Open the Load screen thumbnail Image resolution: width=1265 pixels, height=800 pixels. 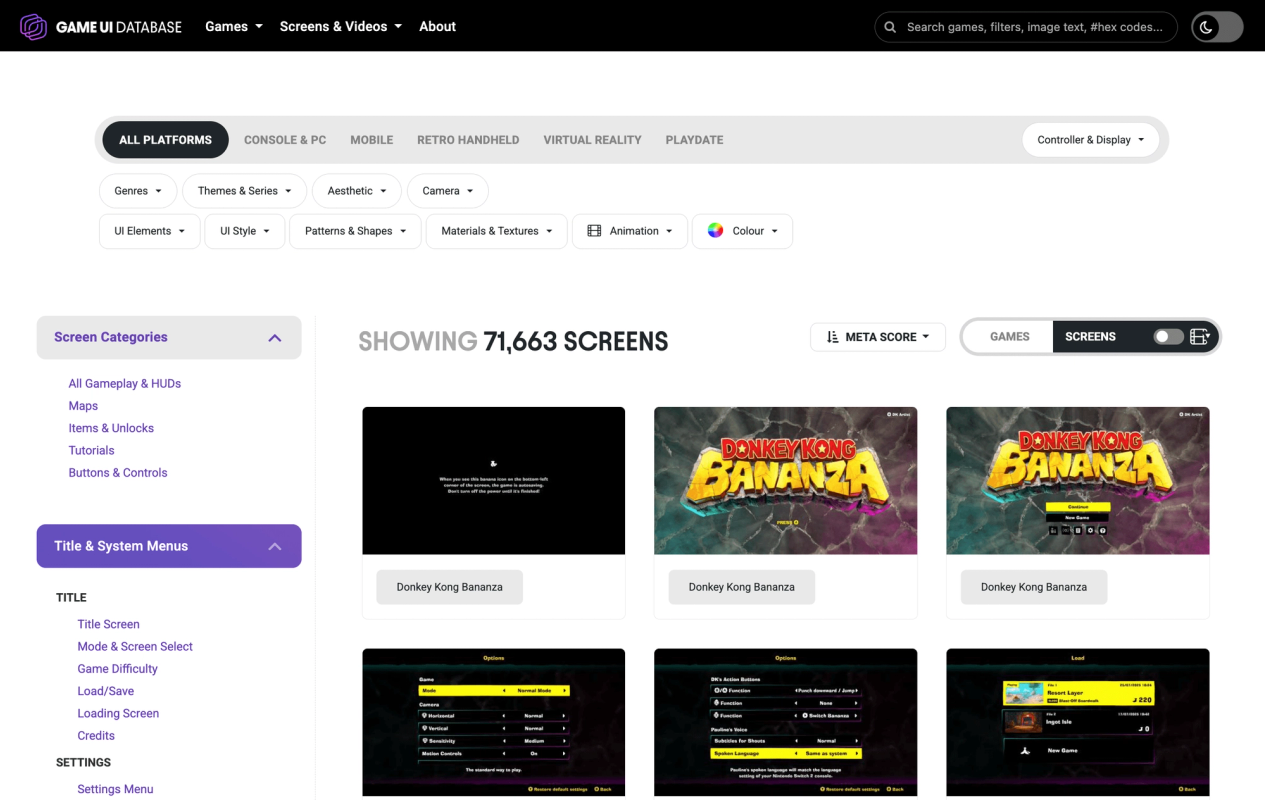pos(1078,722)
